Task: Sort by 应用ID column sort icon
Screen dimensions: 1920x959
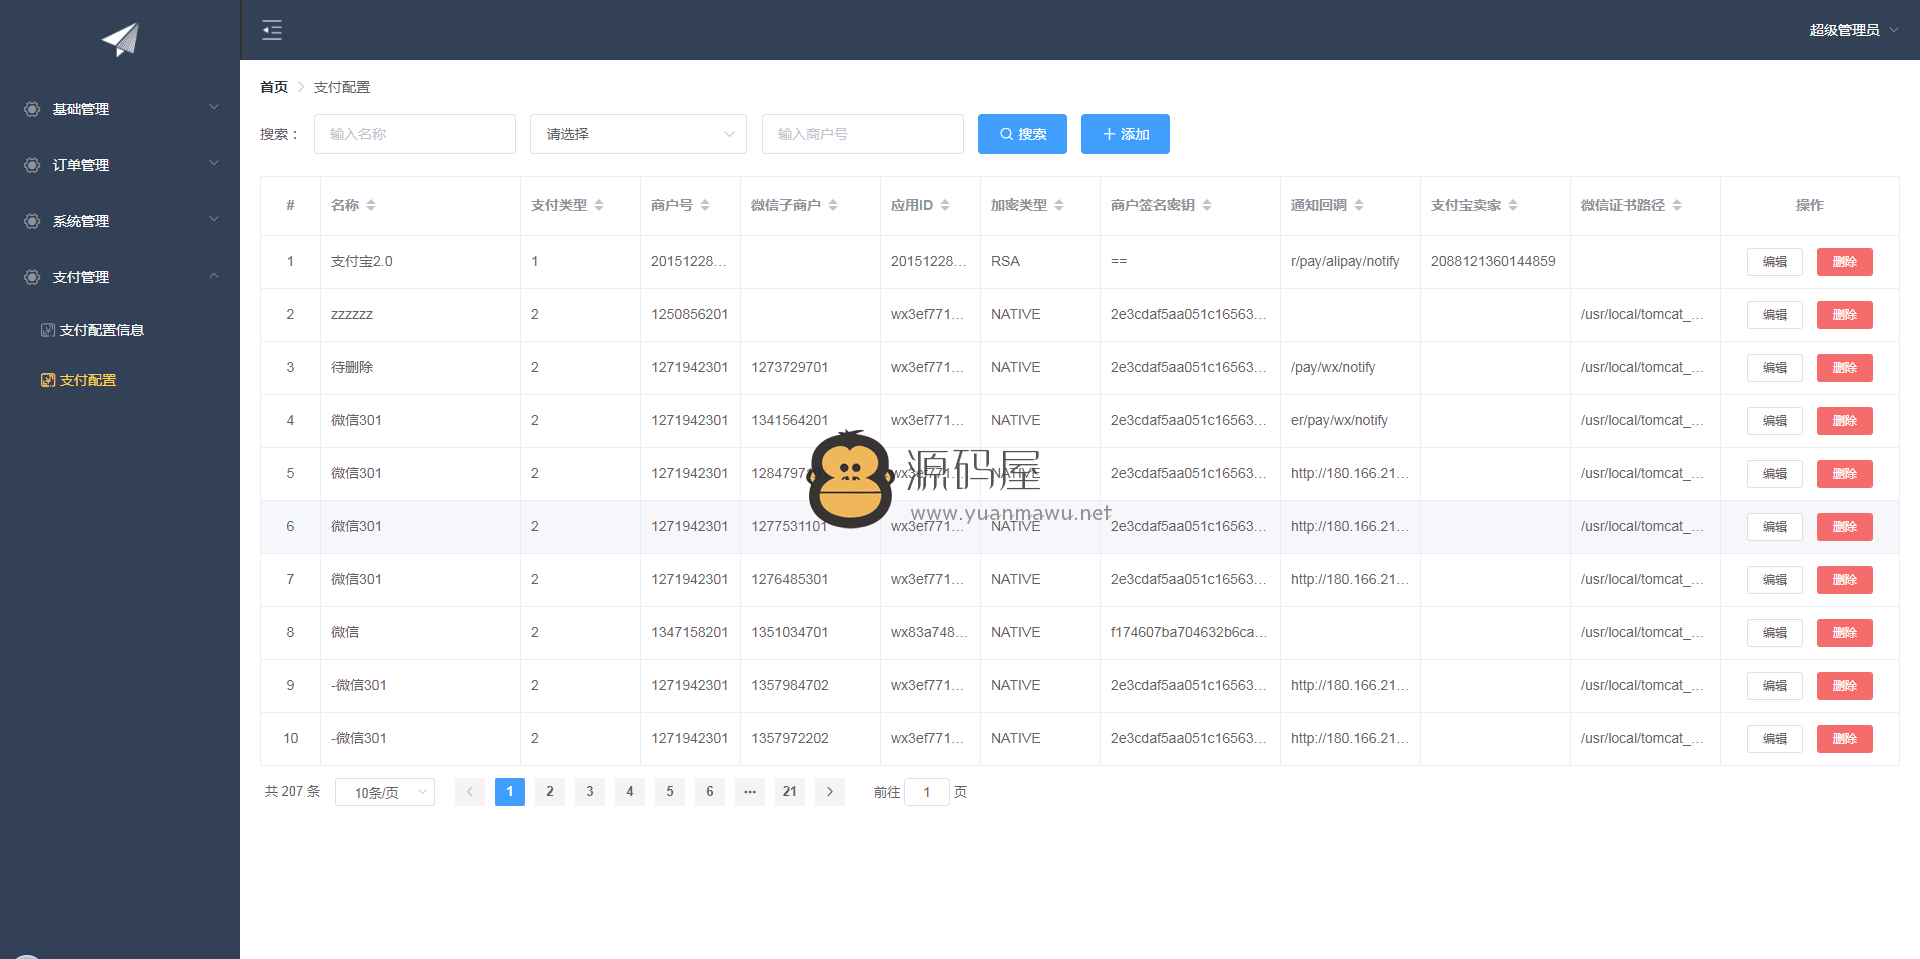Action: click(x=945, y=205)
